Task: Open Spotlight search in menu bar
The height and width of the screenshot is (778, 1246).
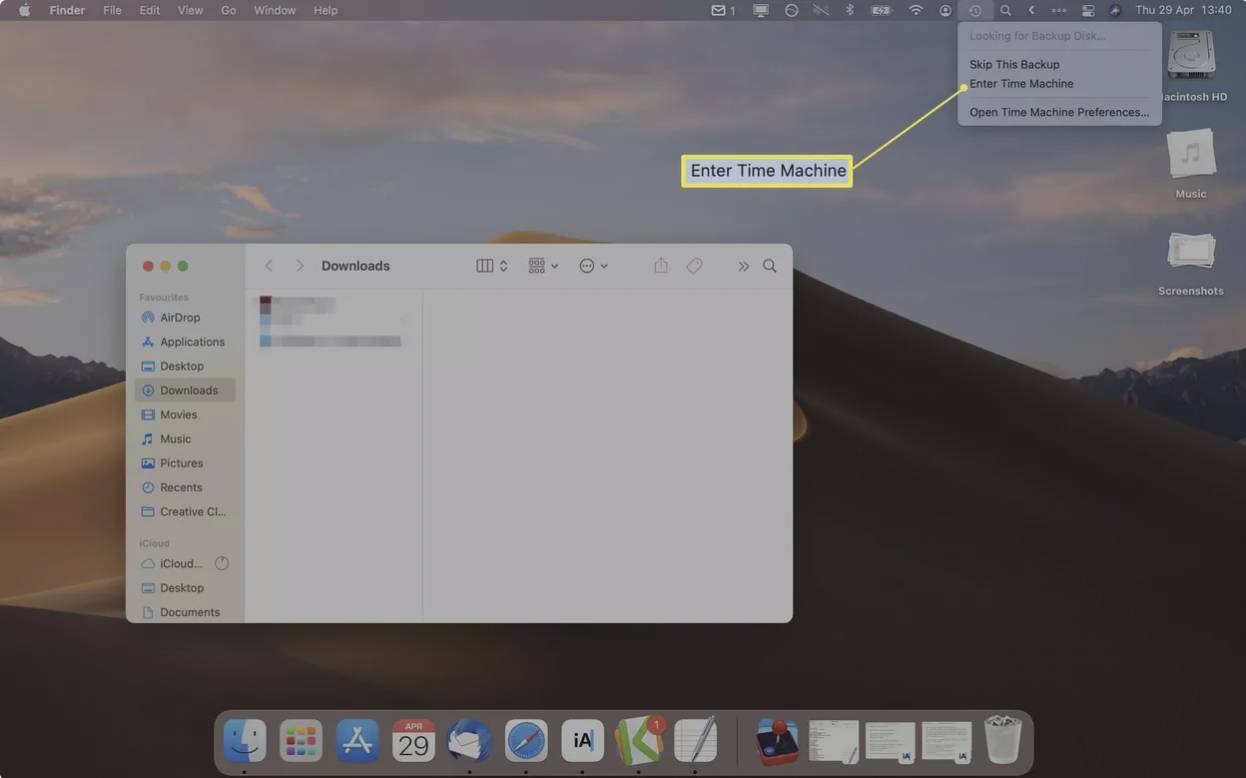Action: point(1005,10)
